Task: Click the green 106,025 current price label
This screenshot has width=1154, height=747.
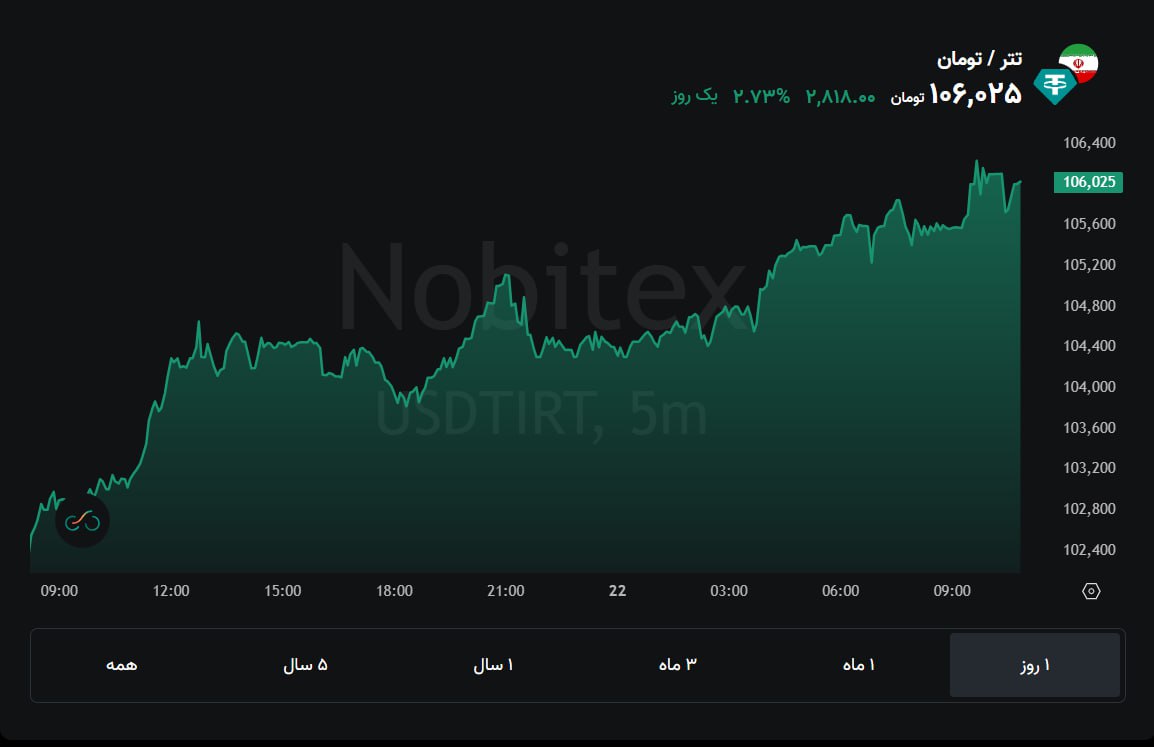Action: click(1088, 182)
